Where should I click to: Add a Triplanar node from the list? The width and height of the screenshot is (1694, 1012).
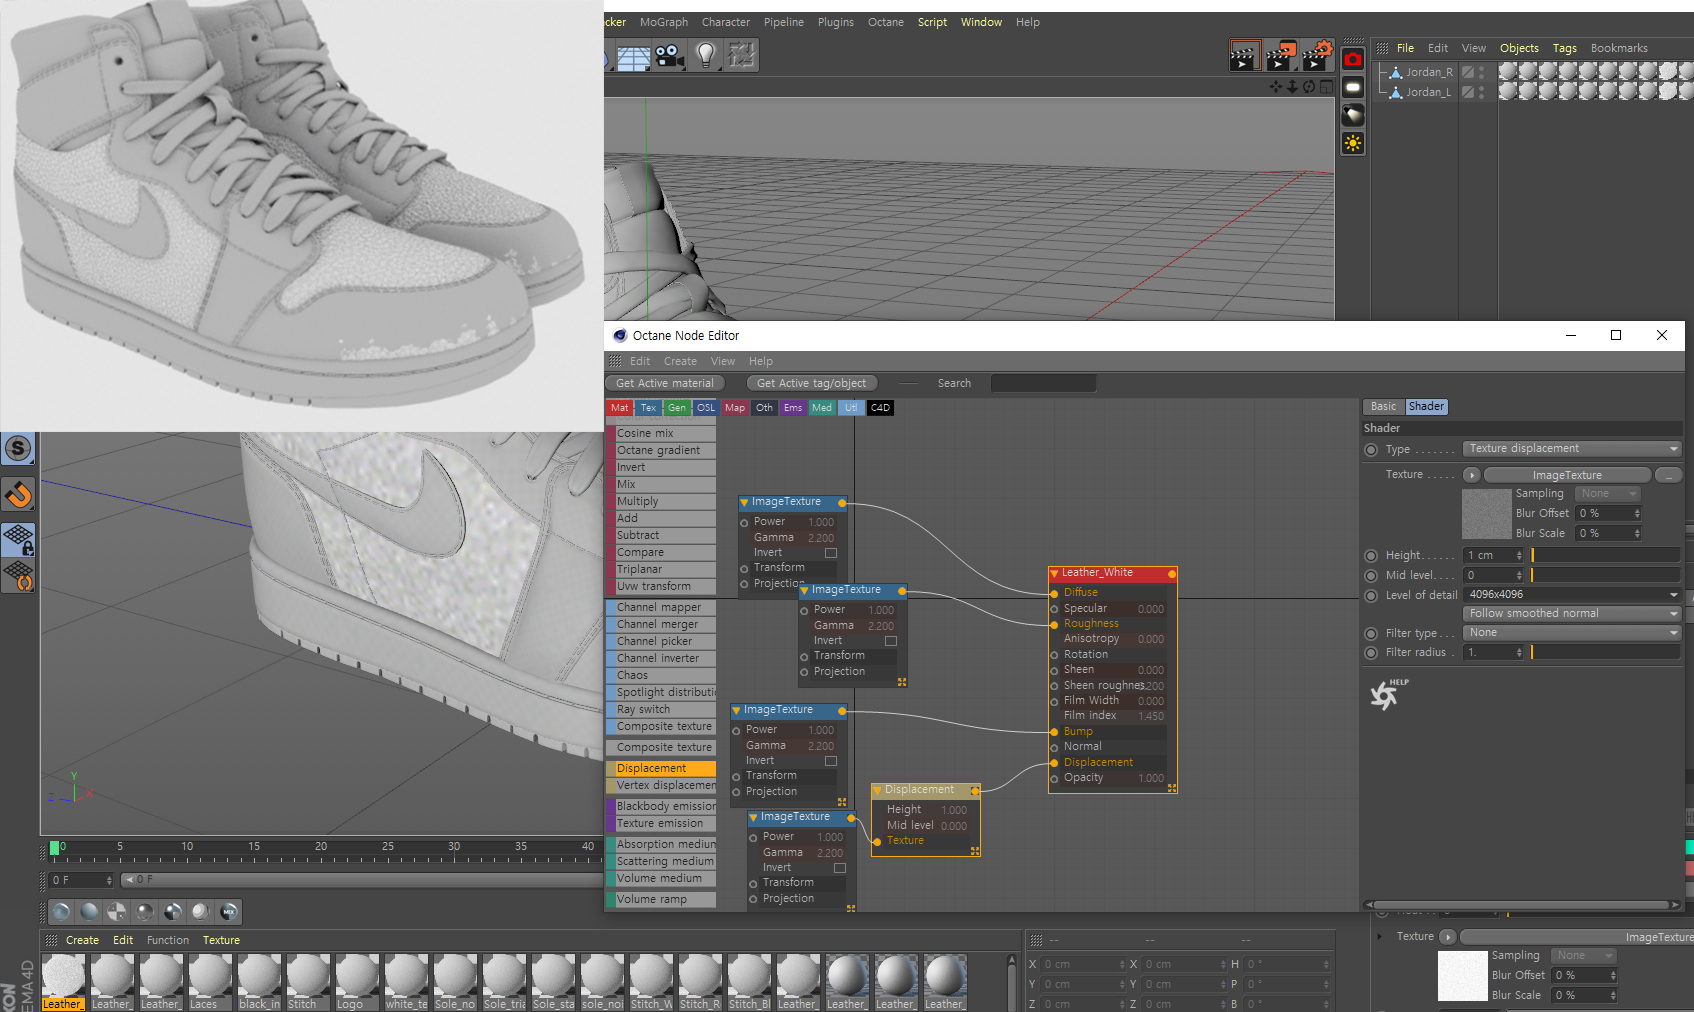661,570
